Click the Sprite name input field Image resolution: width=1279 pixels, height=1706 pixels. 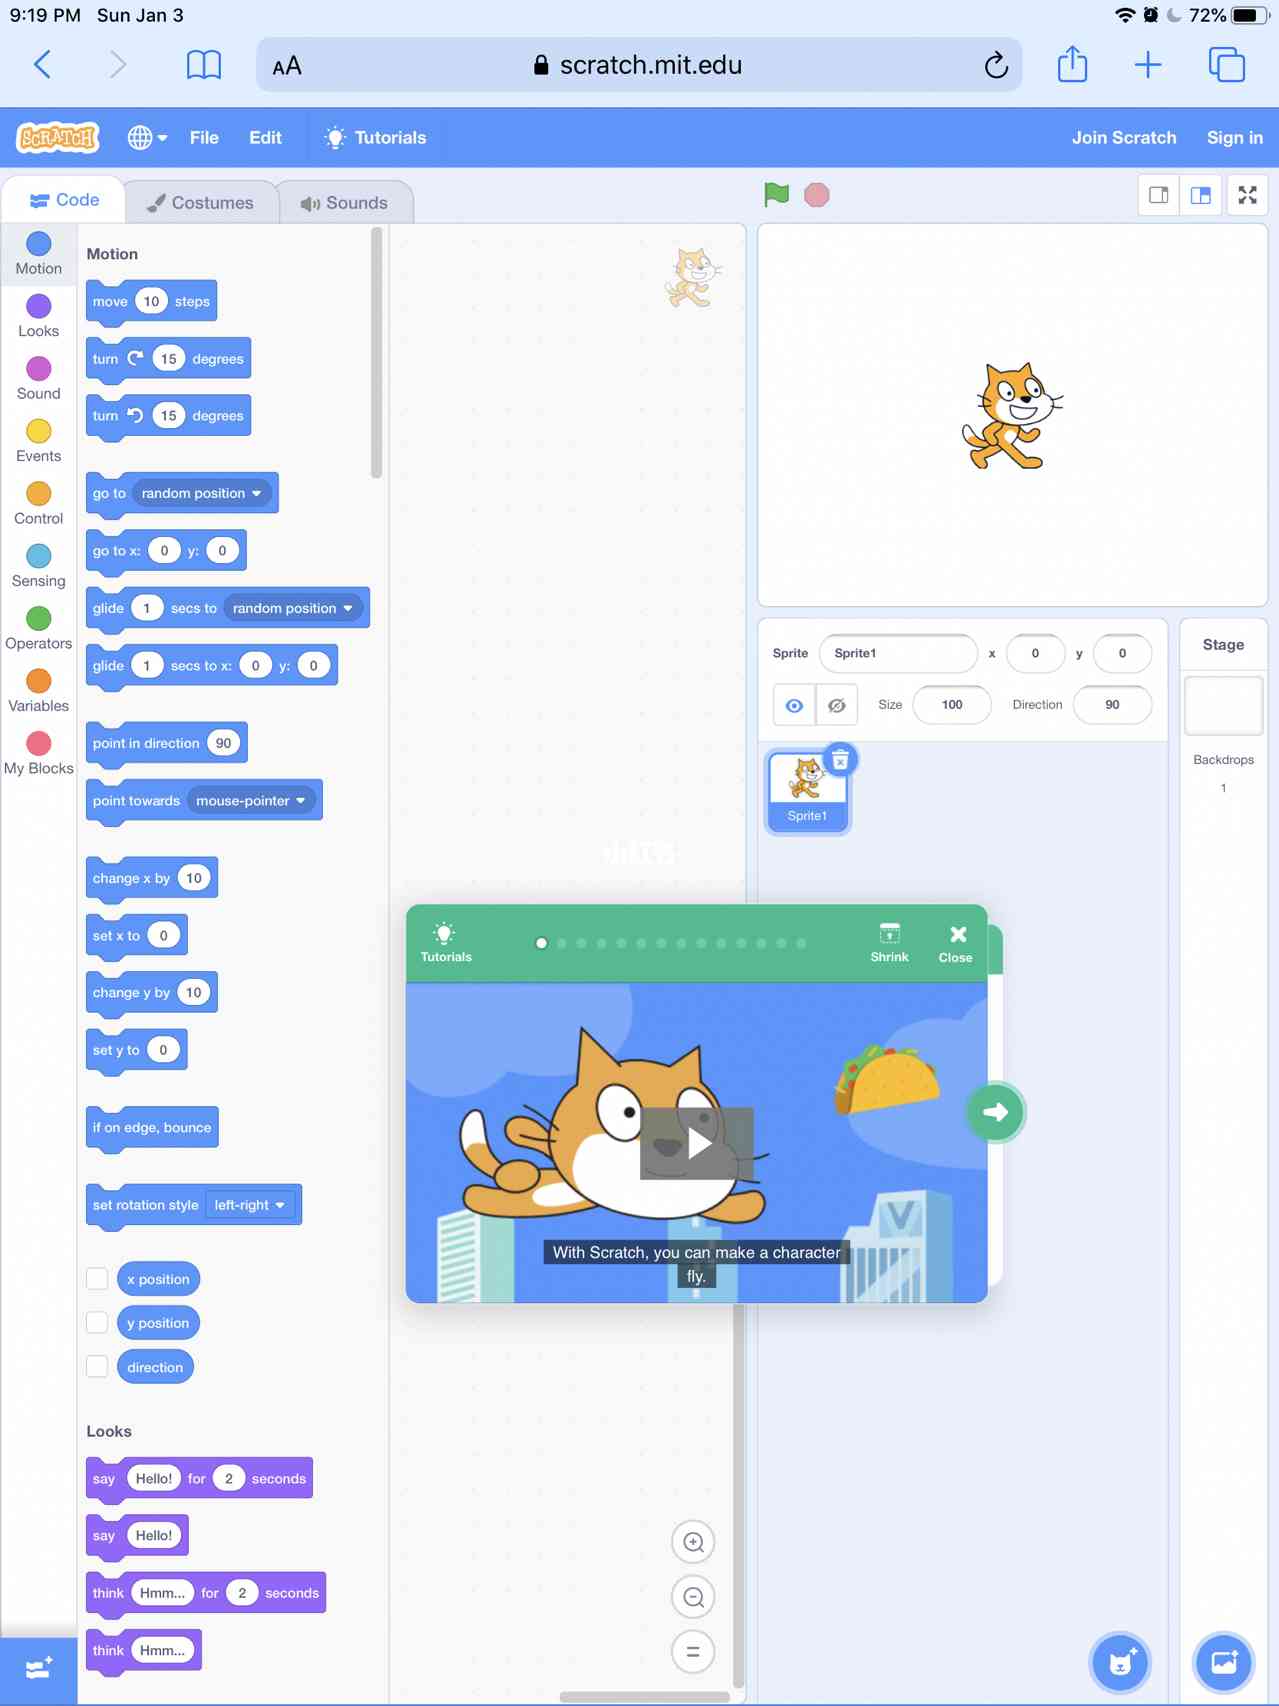coord(898,653)
